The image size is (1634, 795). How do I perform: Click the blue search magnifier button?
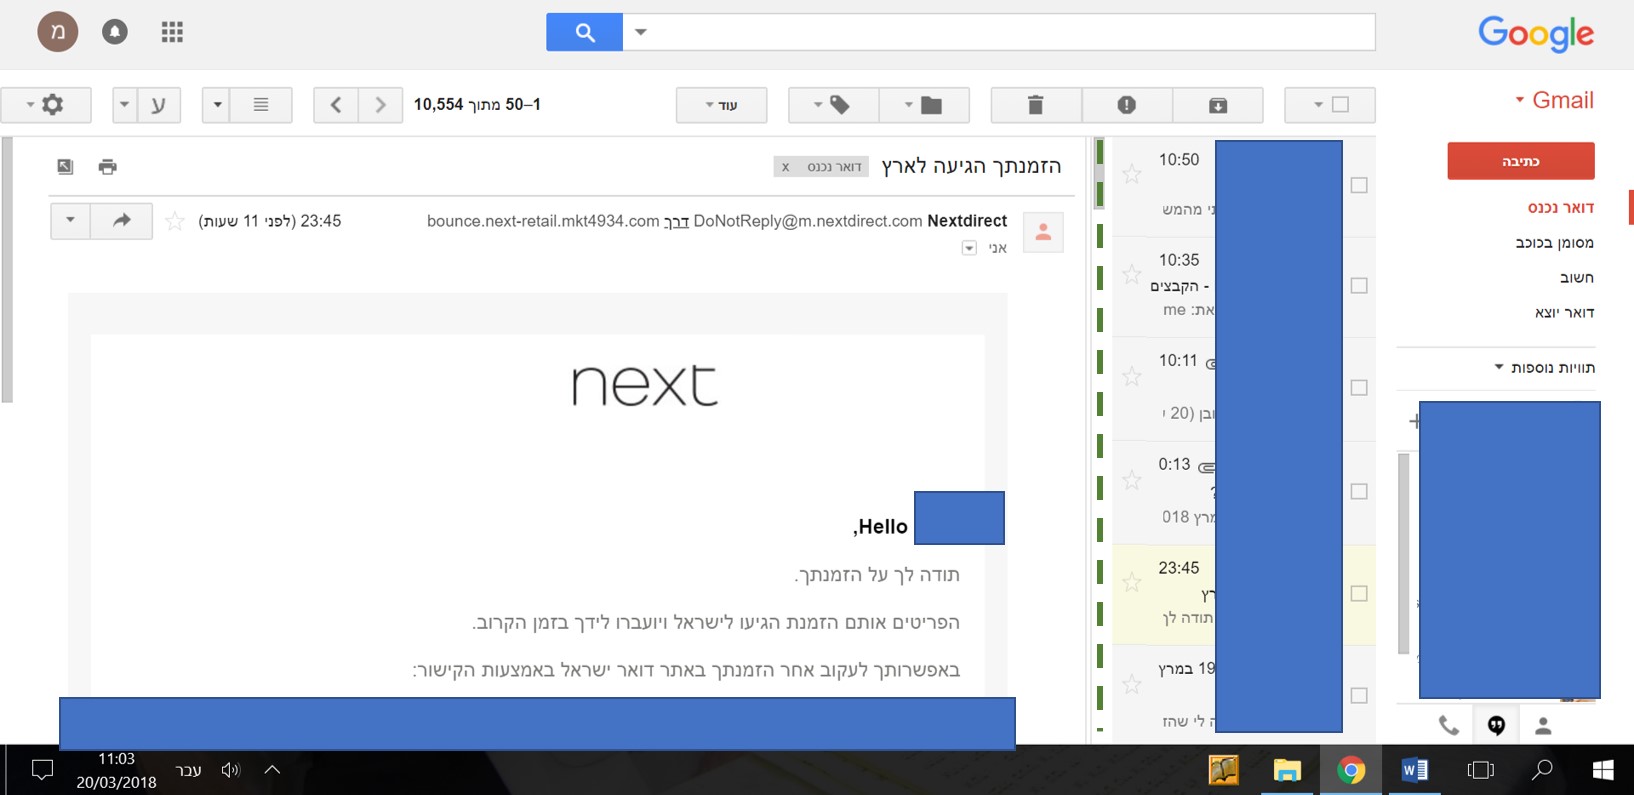pyautogui.click(x=584, y=32)
